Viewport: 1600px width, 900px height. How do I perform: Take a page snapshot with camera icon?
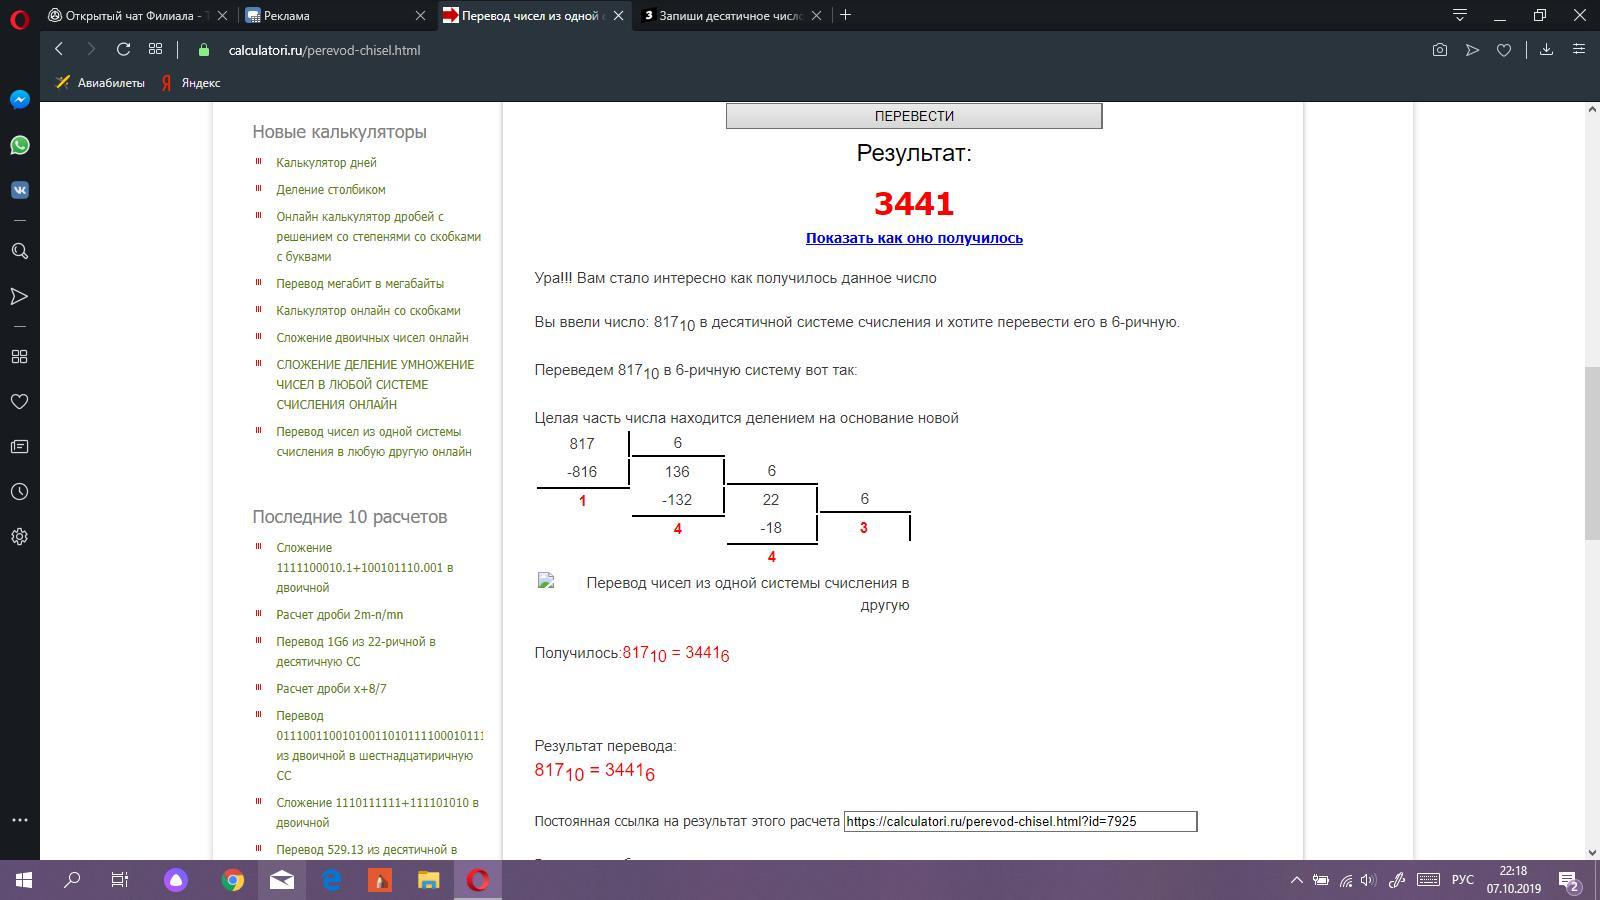point(1440,49)
